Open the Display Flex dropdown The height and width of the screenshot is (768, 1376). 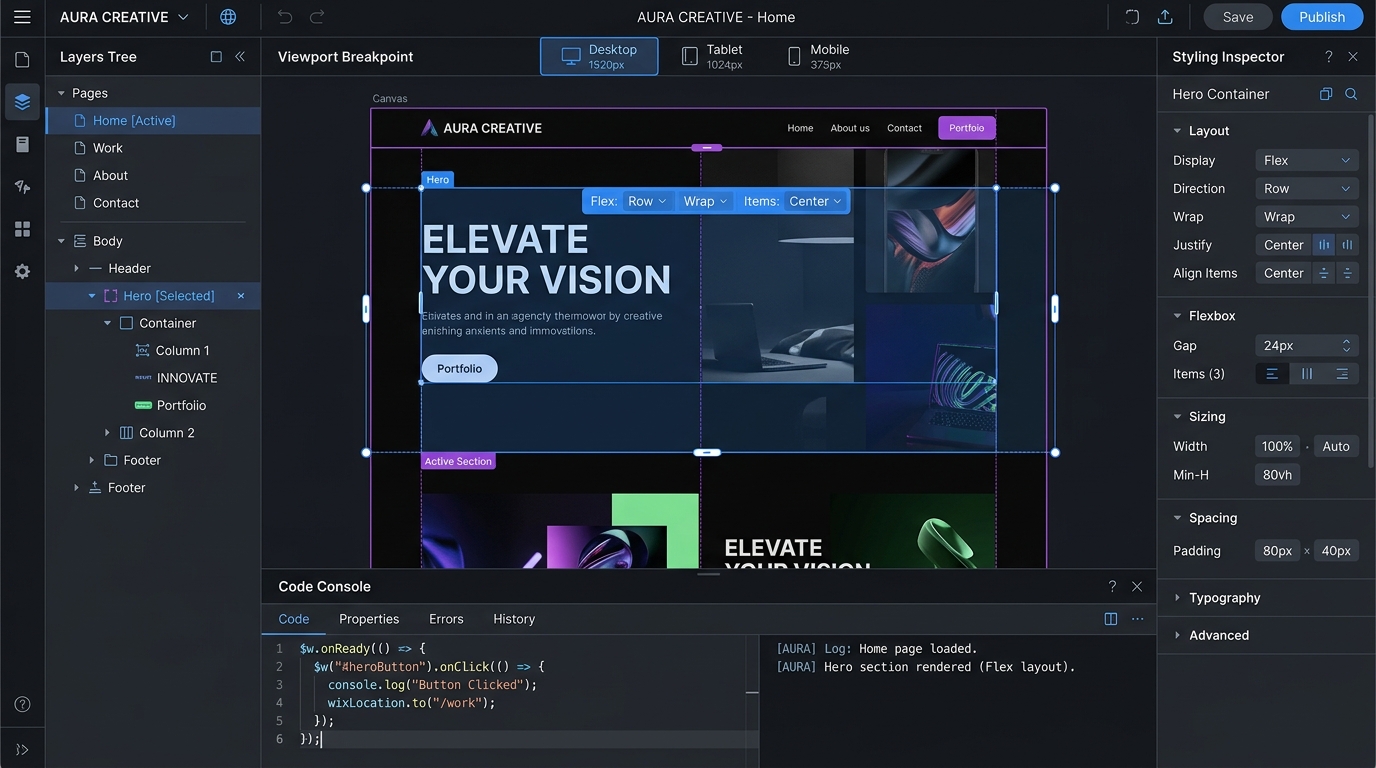click(1307, 160)
